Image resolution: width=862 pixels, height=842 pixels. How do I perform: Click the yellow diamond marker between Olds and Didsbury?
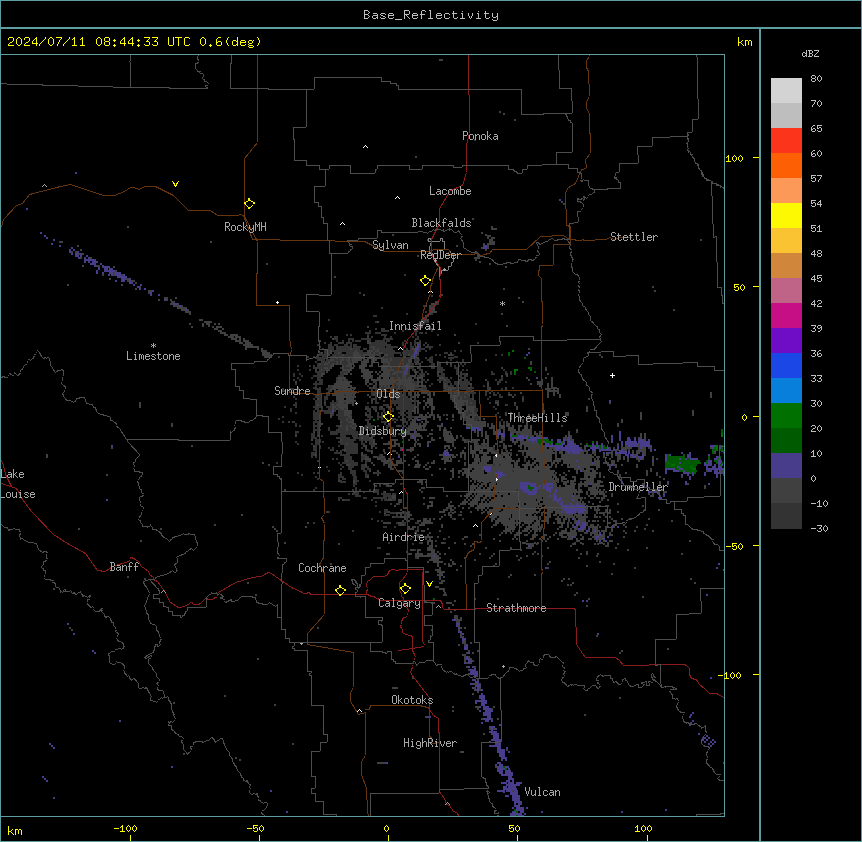pos(388,417)
